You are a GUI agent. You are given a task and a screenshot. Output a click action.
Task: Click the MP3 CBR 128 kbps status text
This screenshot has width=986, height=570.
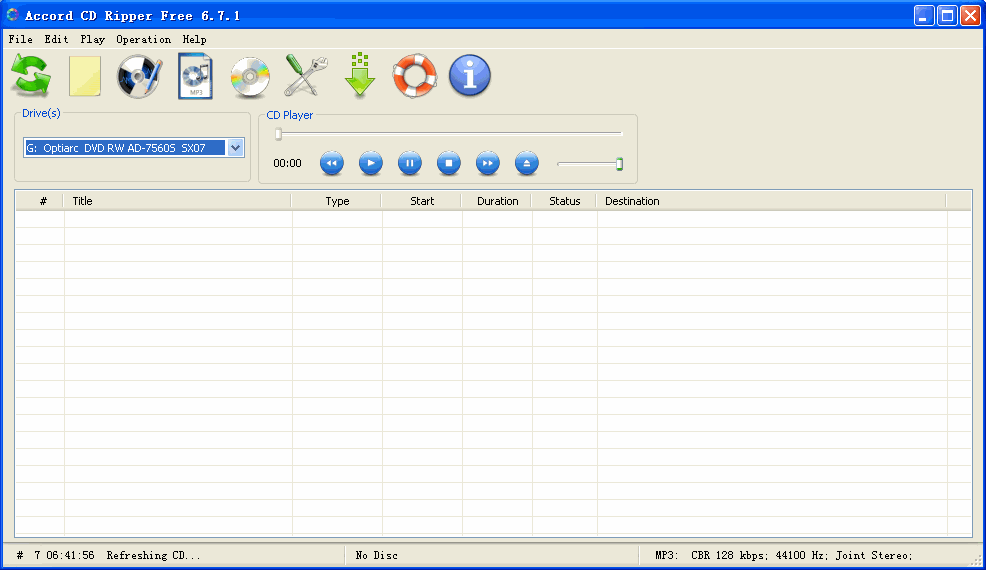[784, 555]
